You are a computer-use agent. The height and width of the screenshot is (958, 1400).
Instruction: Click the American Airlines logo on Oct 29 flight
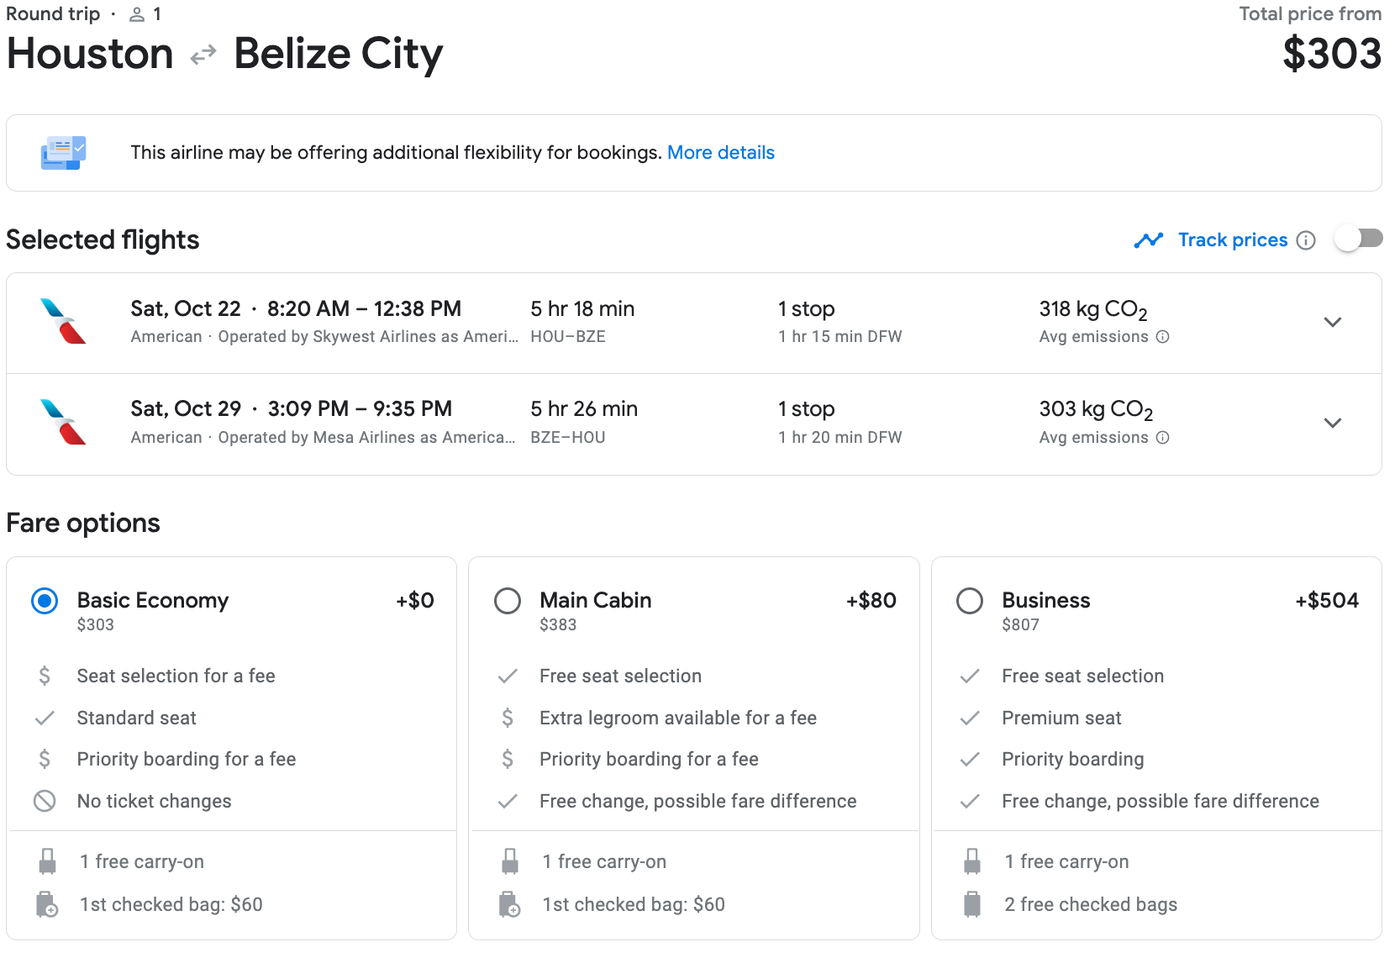tap(63, 422)
